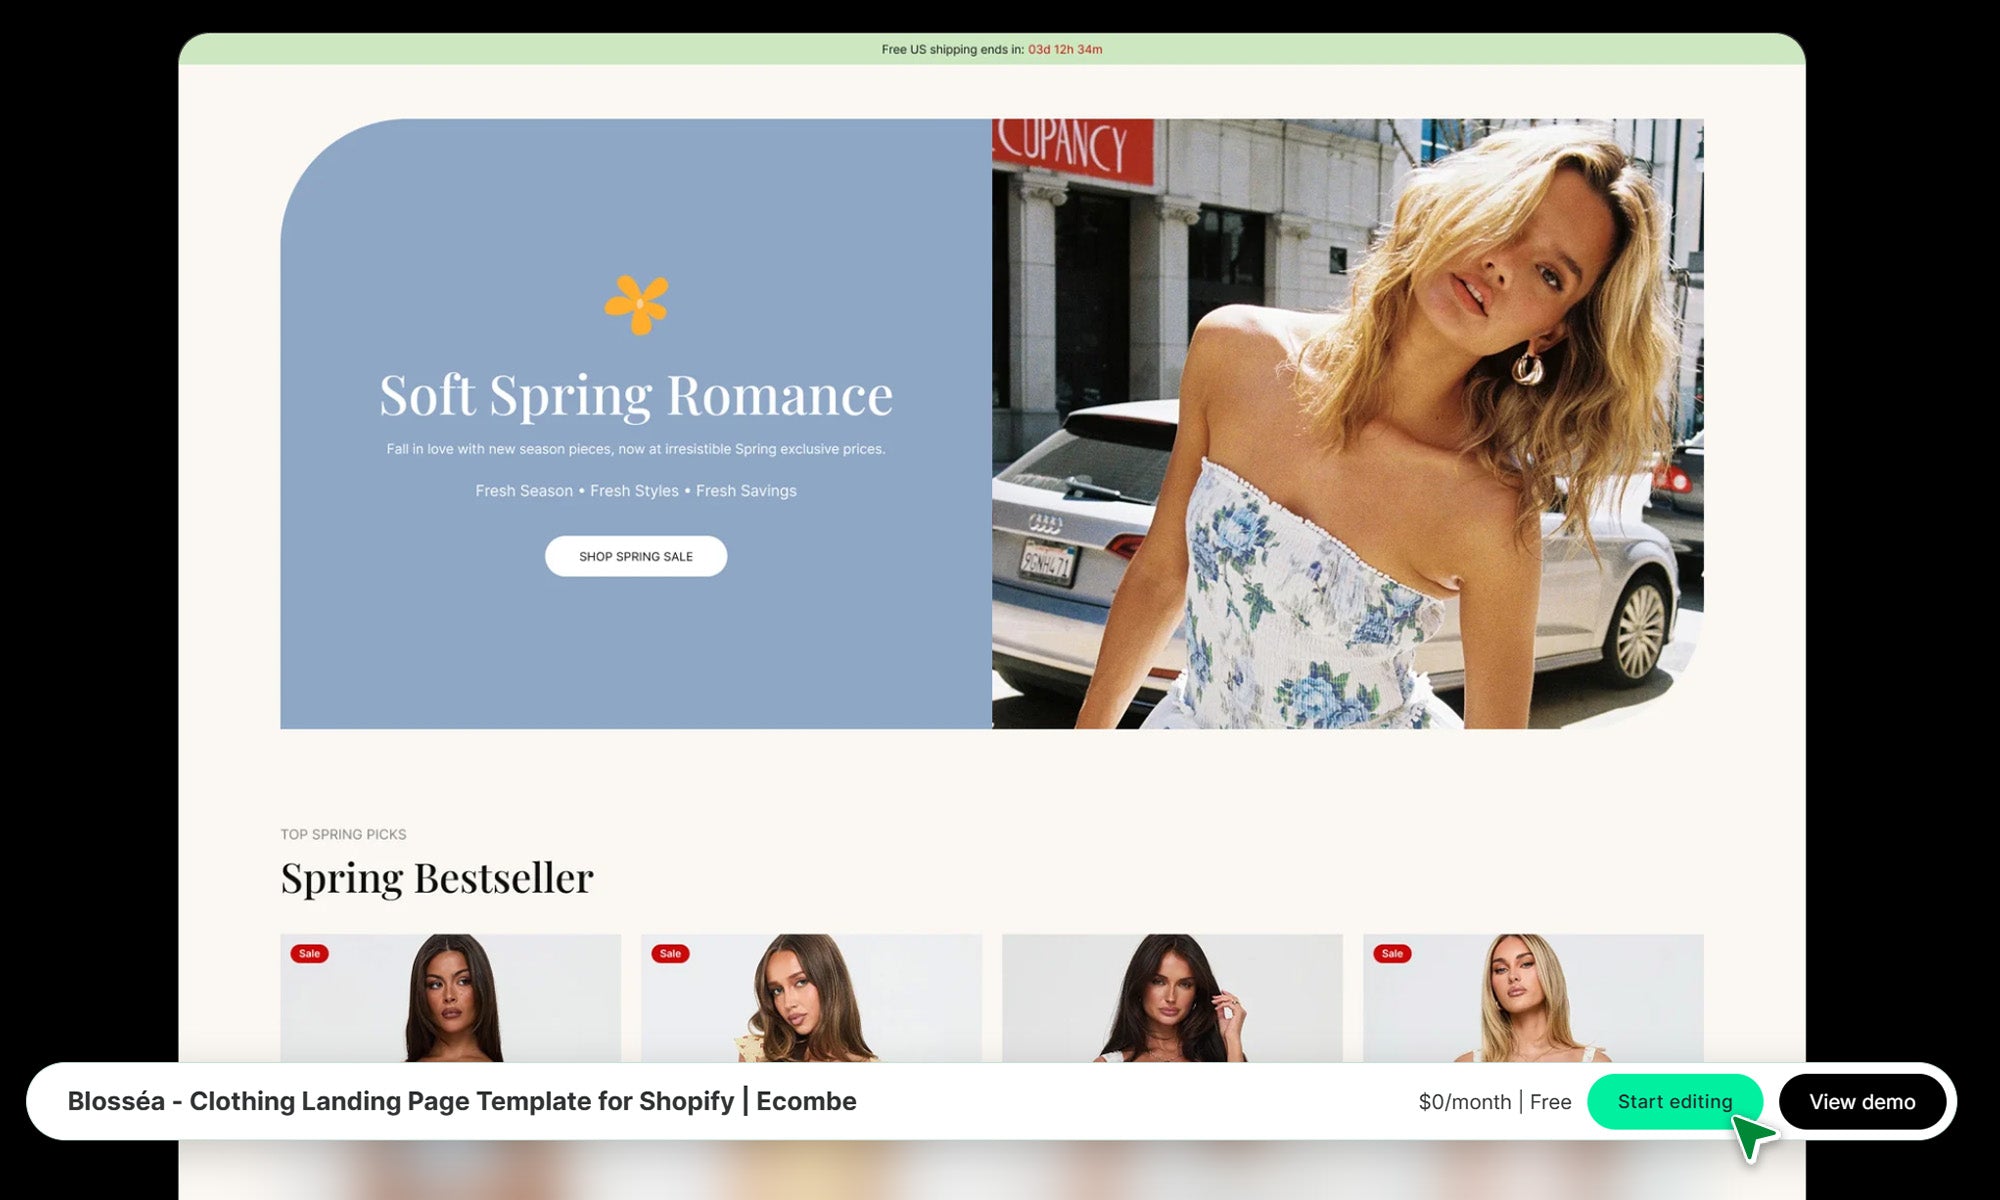Click the $0/month Free price label

tap(1494, 1102)
